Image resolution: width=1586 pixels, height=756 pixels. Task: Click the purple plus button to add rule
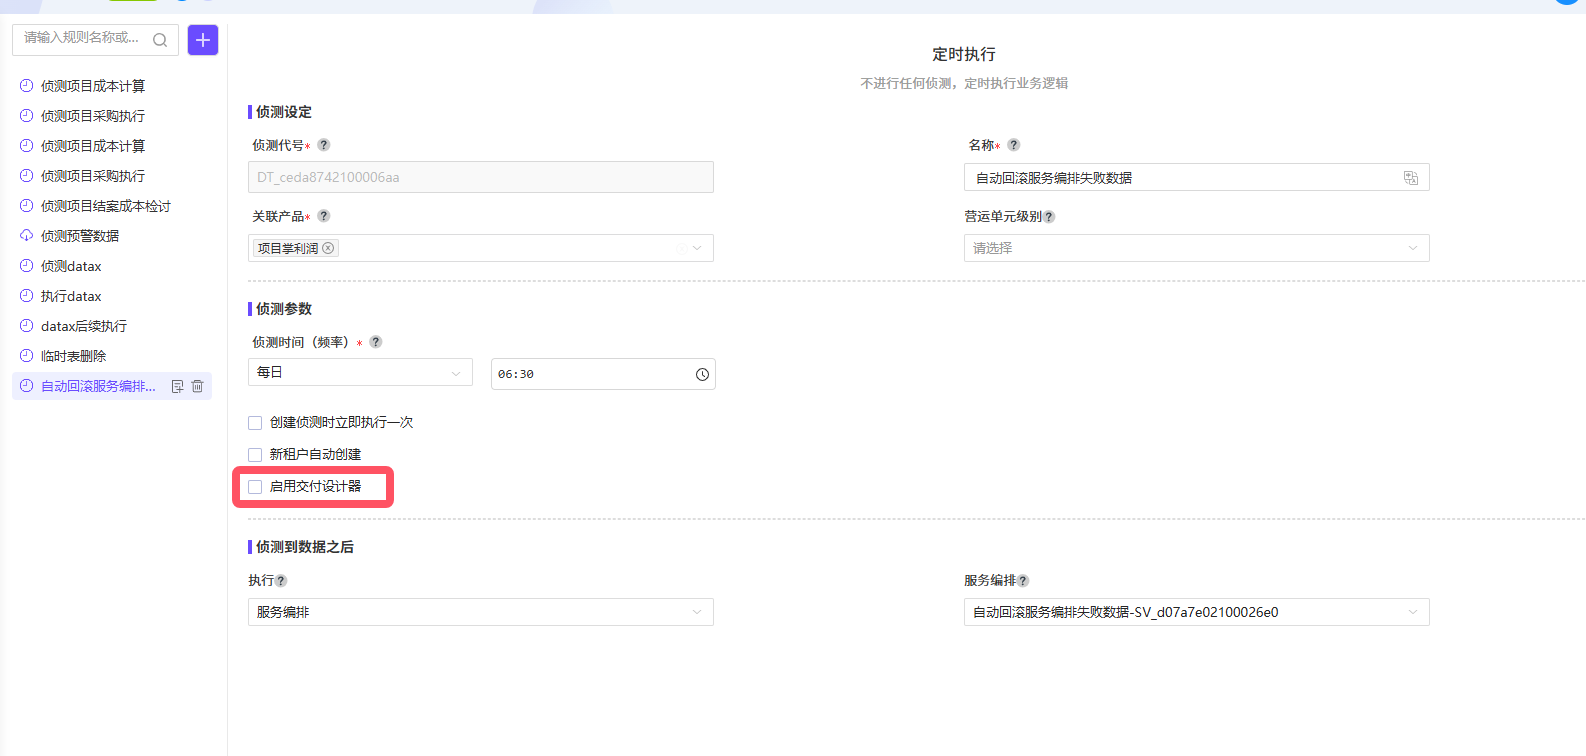[x=203, y=40]
